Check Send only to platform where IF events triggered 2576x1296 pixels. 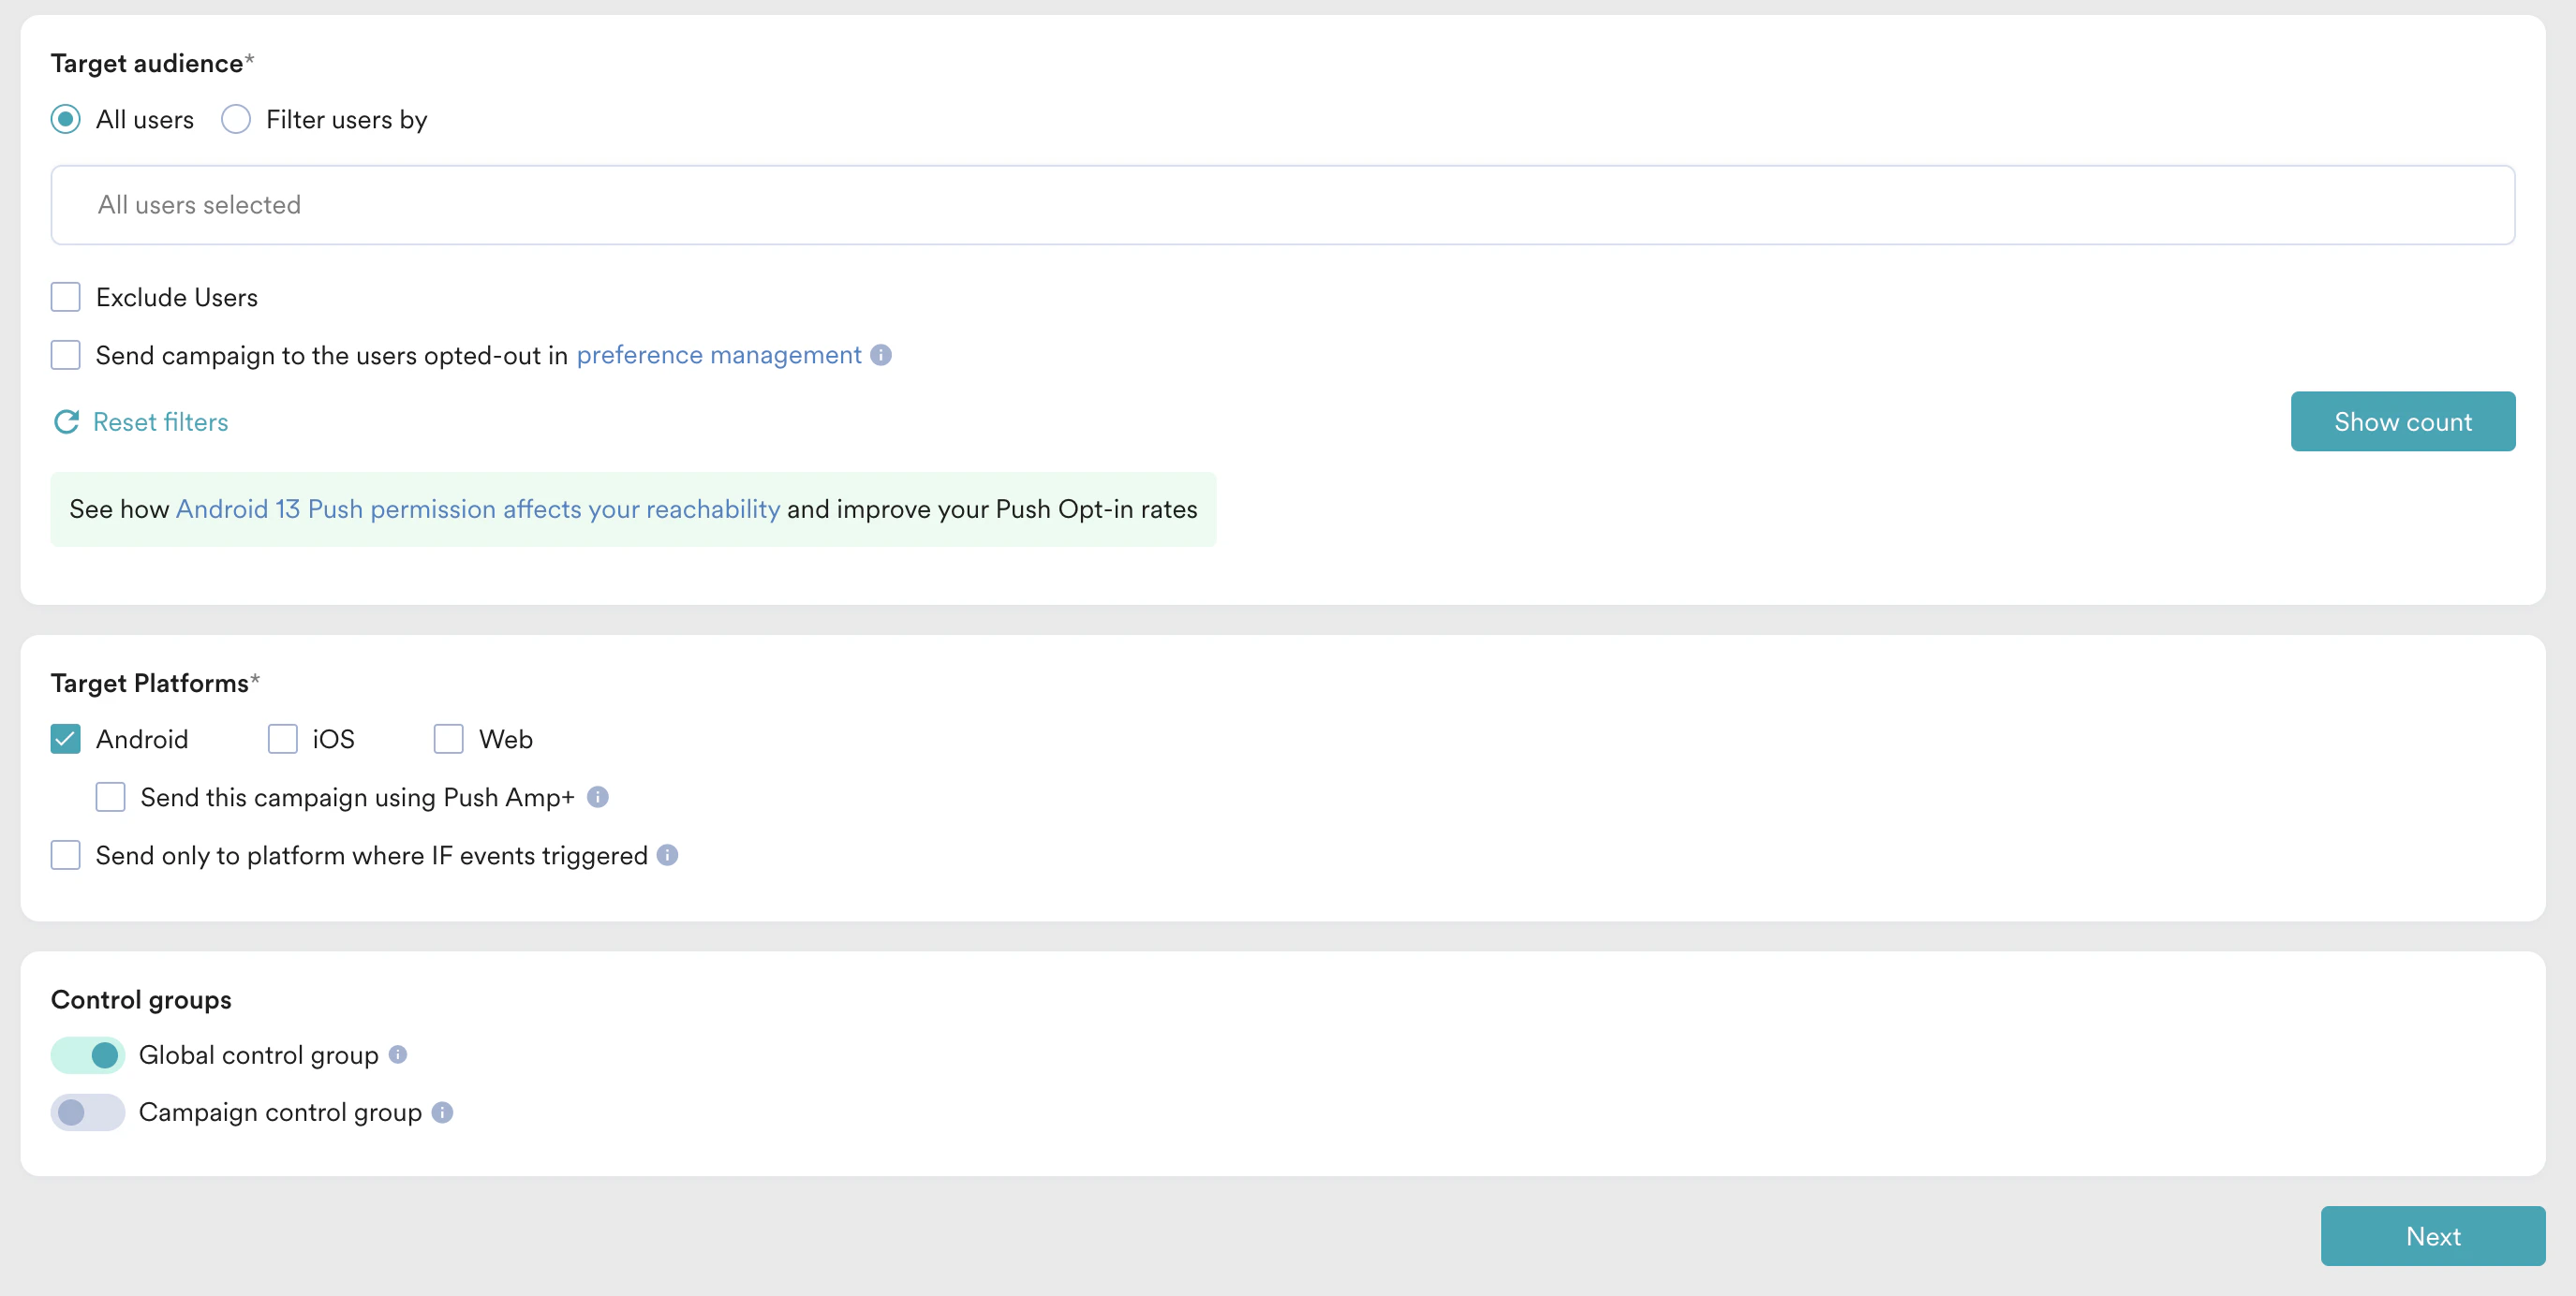point(66,855)
